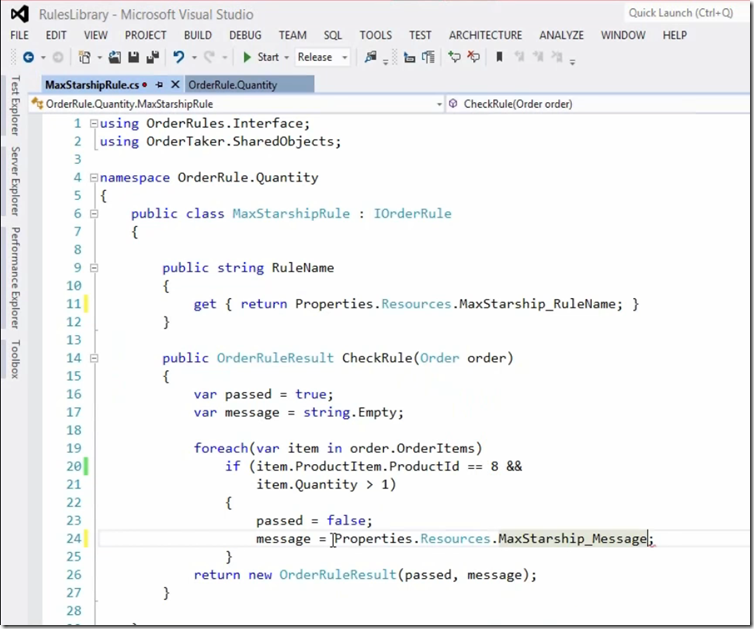
Task: Pin the MaxStarshipRule.cs tab
Action: coord(159,85)
